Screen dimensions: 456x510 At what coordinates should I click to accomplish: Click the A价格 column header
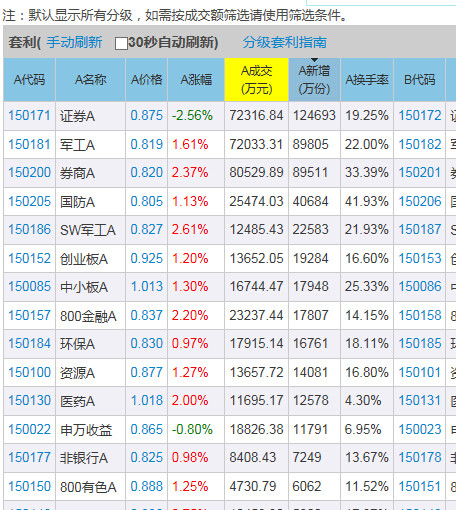tap(146, 80)
